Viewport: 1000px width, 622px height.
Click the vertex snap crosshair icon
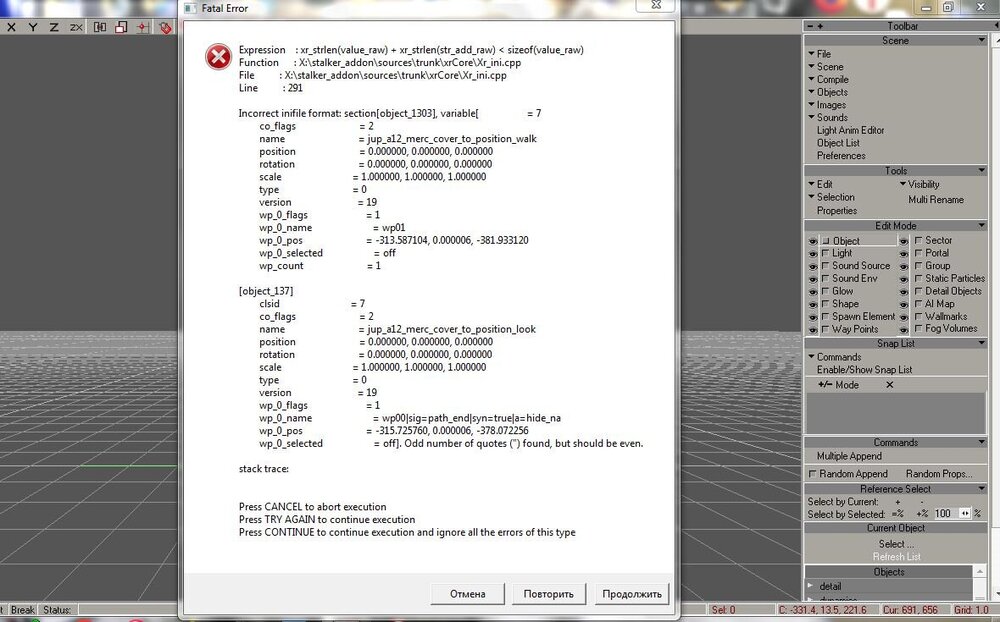point(143,27)
